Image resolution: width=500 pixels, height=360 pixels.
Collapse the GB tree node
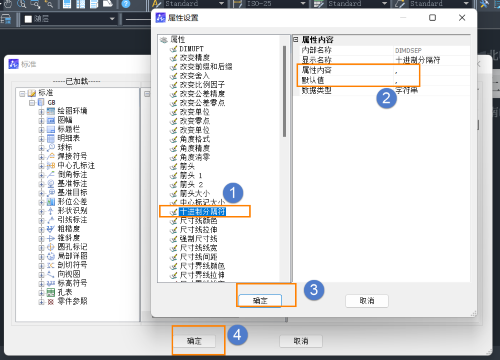coord(32,102)
